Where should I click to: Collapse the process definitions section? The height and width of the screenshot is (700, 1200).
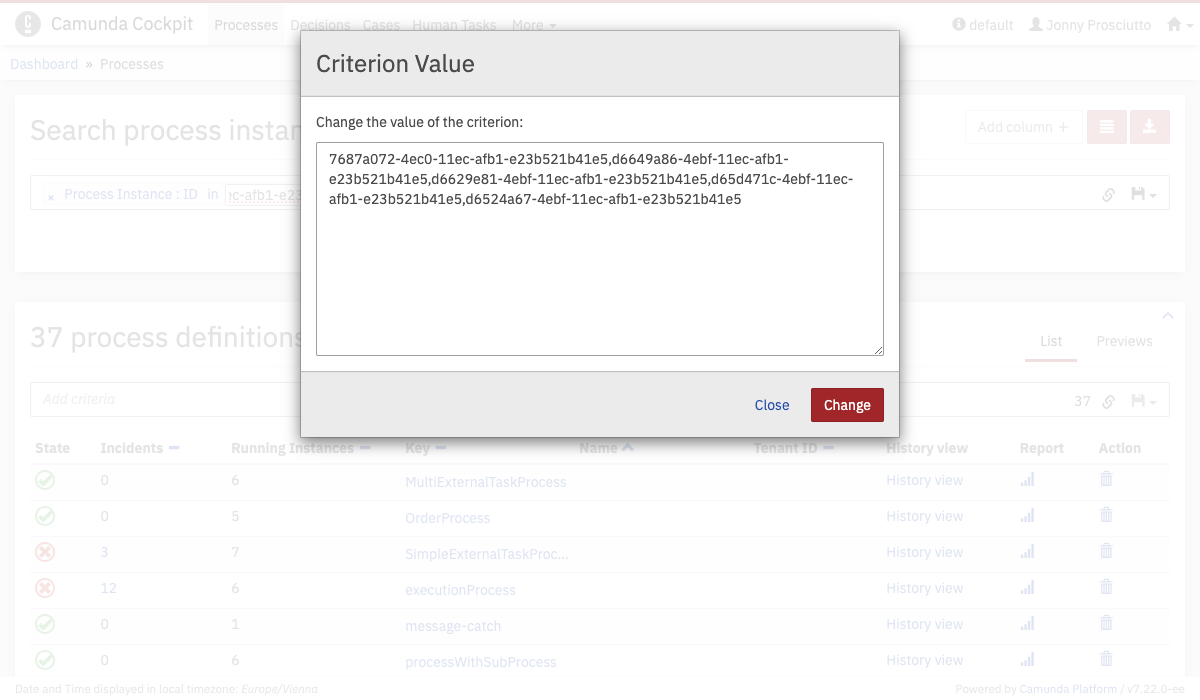[1167, 316]
